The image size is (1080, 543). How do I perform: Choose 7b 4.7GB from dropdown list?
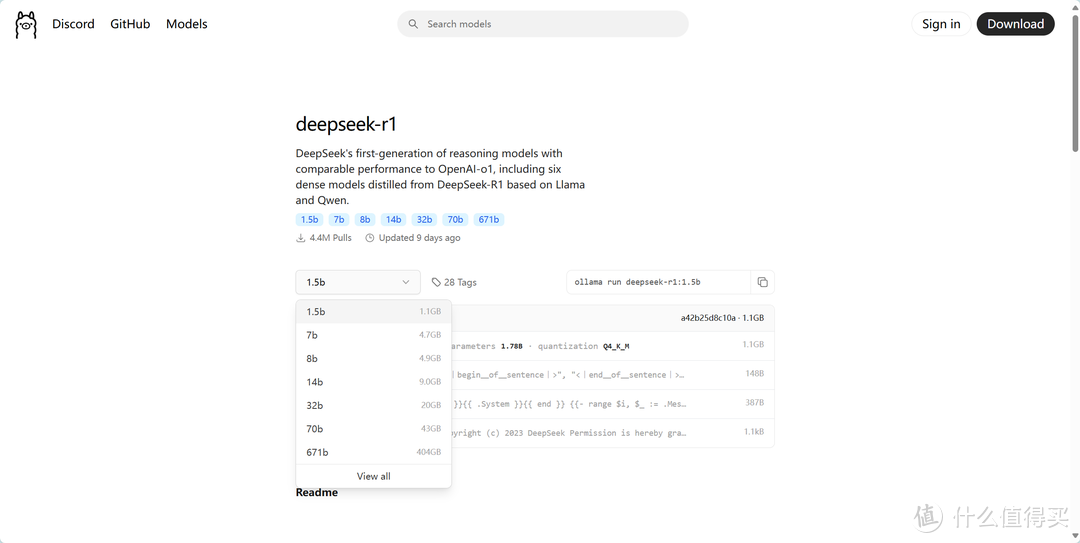click(x=373, y=335)
